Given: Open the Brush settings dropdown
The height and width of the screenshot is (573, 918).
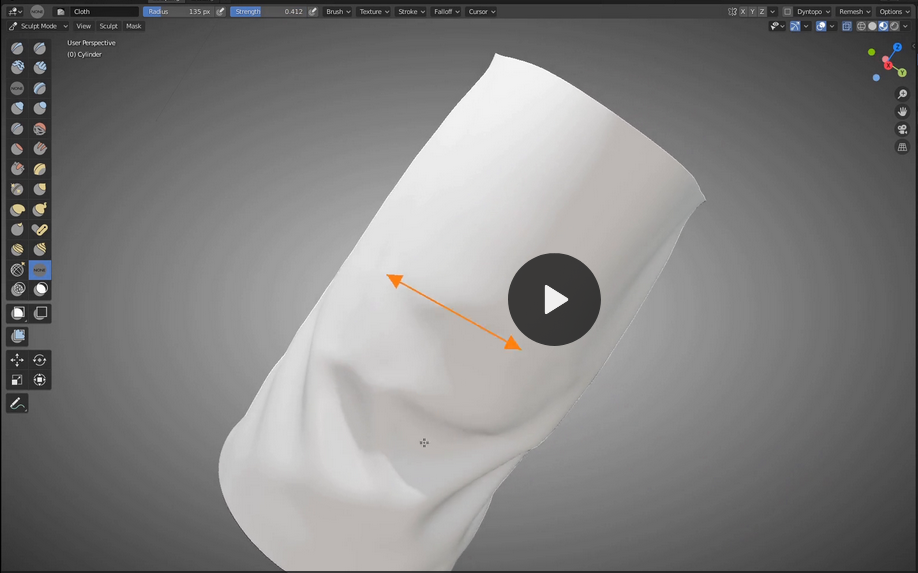Looking at the screenshot, I should click(338, 12).
